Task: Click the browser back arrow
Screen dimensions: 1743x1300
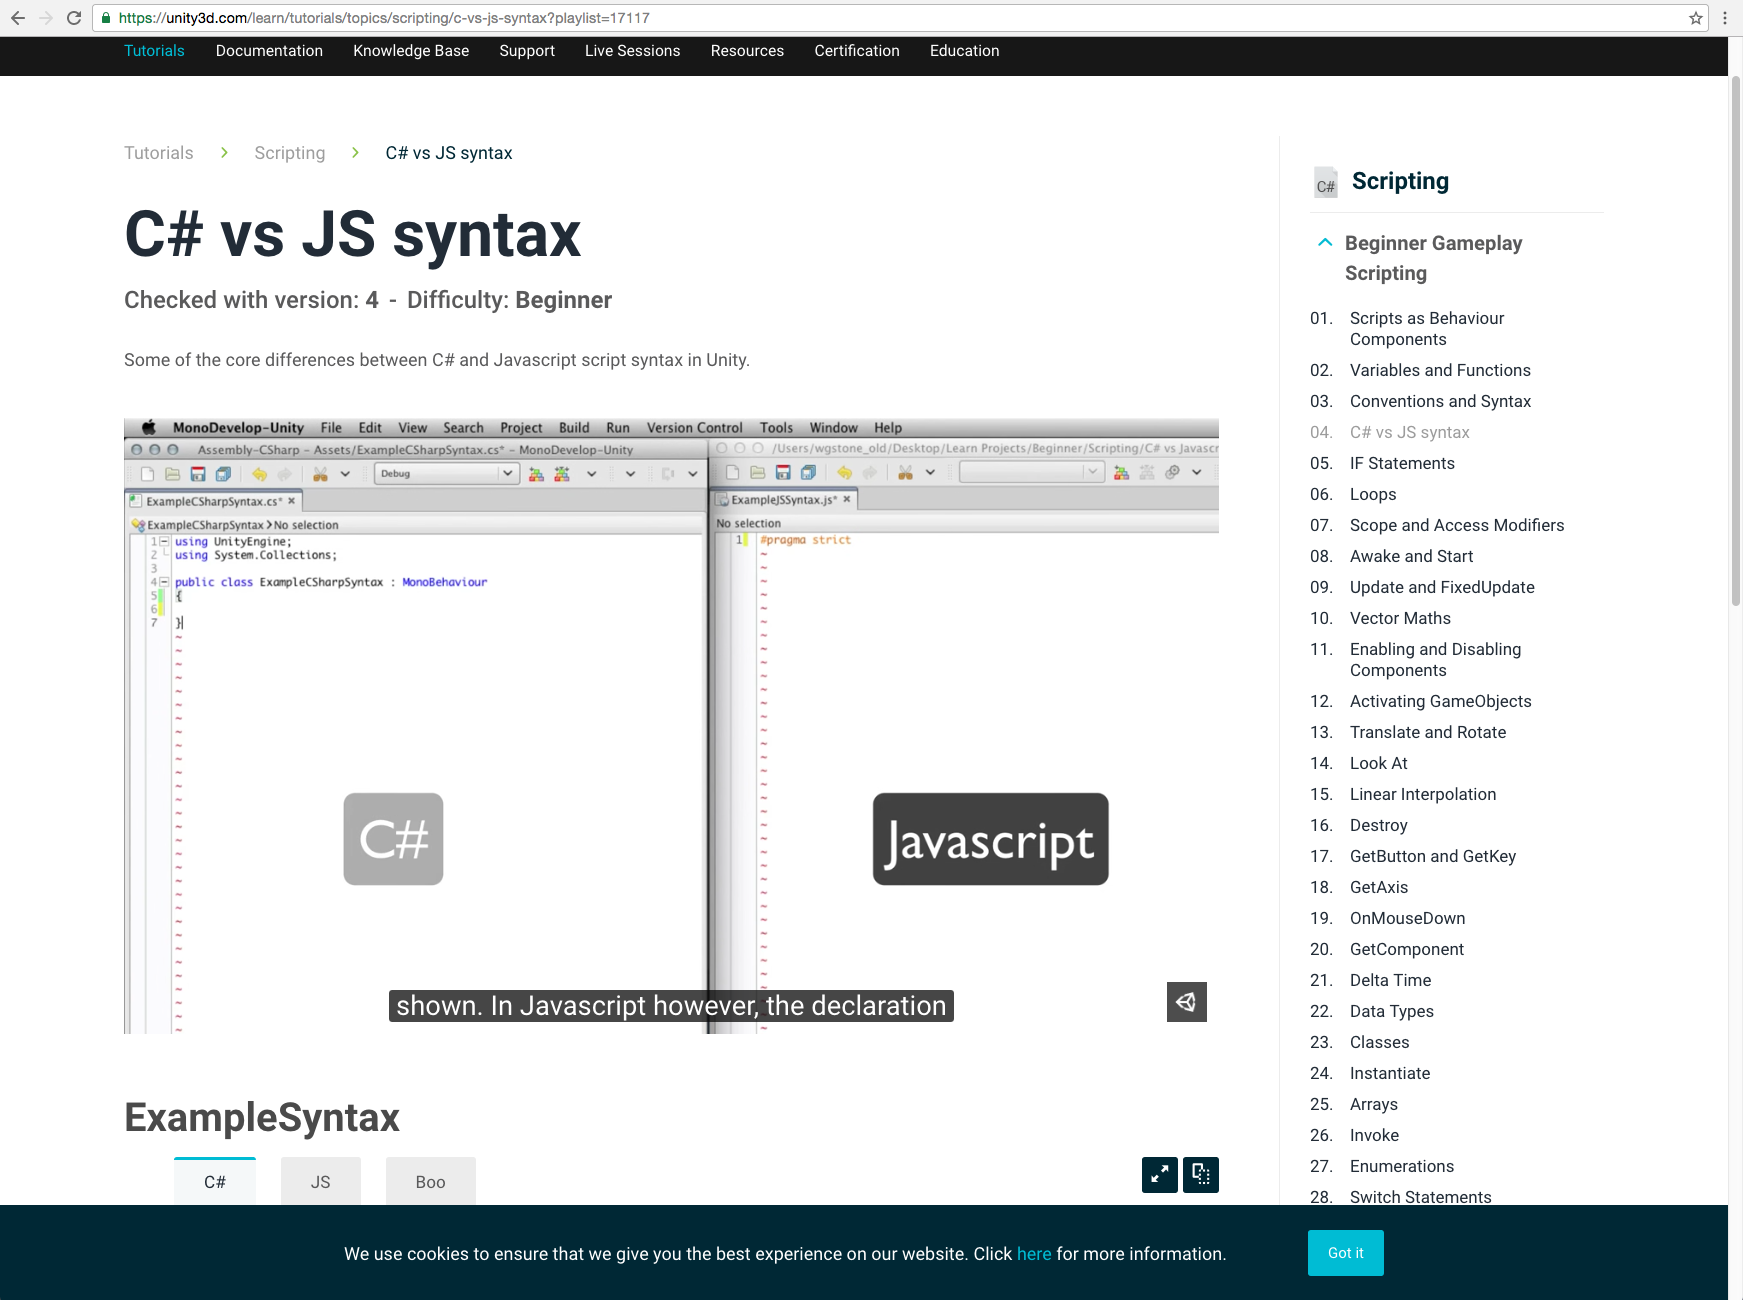Action: click(18, 18)
